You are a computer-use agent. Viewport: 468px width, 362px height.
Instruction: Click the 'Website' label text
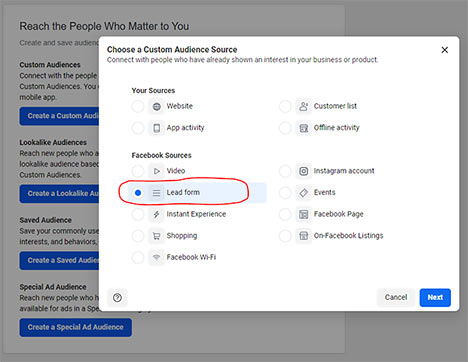180,106
